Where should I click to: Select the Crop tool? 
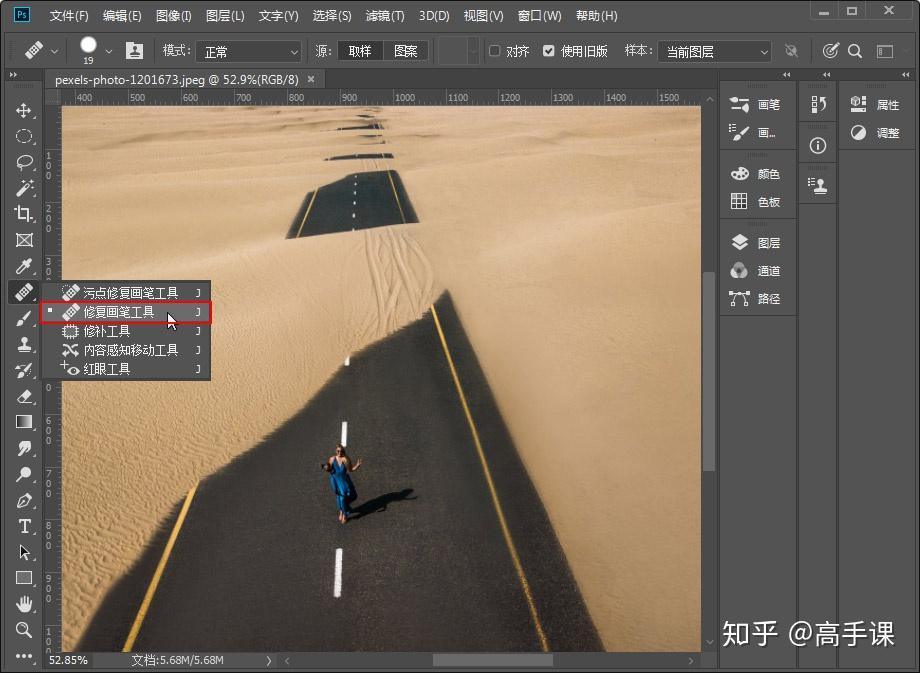[x=24, y=214]
